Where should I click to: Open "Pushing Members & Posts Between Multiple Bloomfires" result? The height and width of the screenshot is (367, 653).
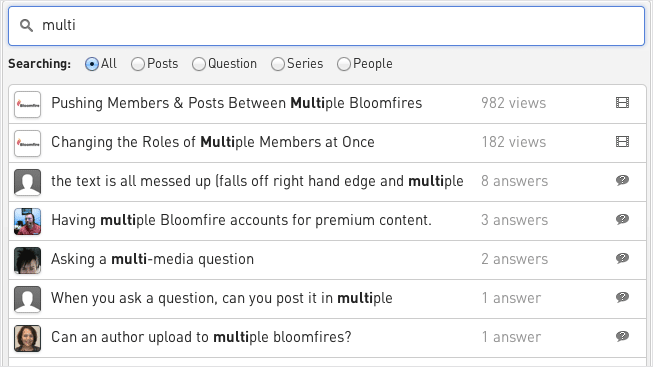coord(237,103)
